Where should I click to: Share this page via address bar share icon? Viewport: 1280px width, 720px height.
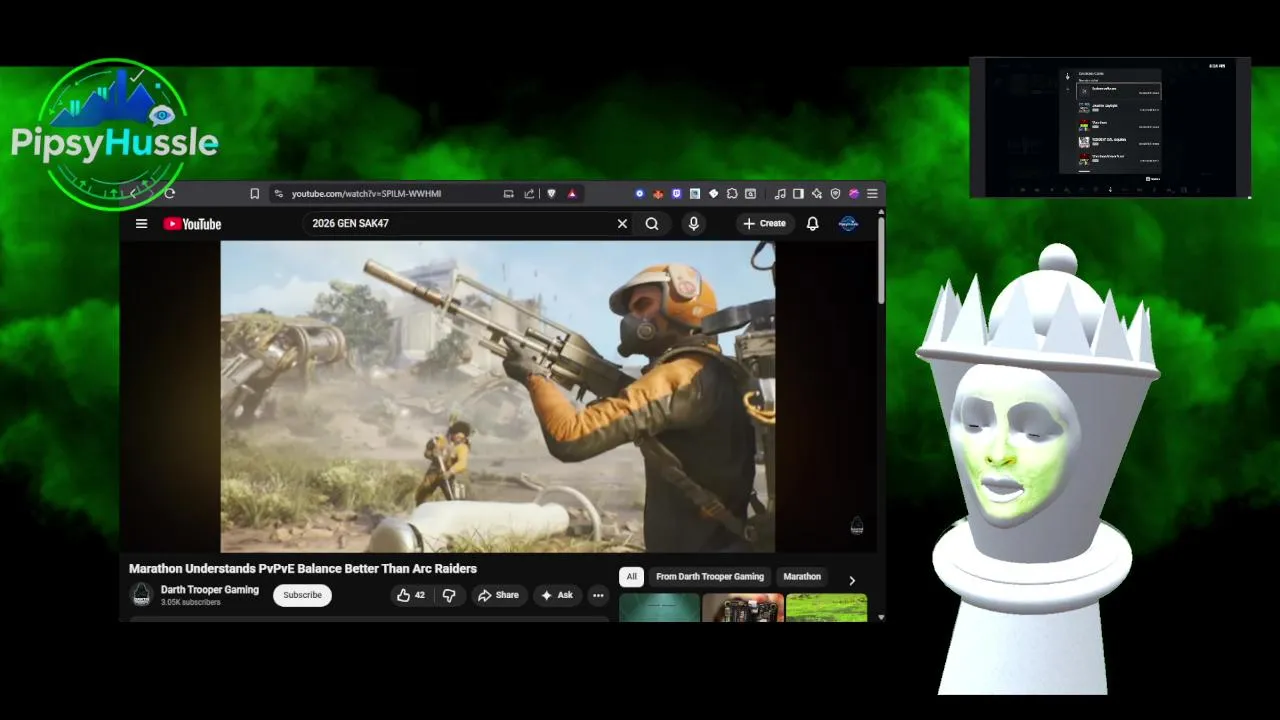(x=529, y=194)
